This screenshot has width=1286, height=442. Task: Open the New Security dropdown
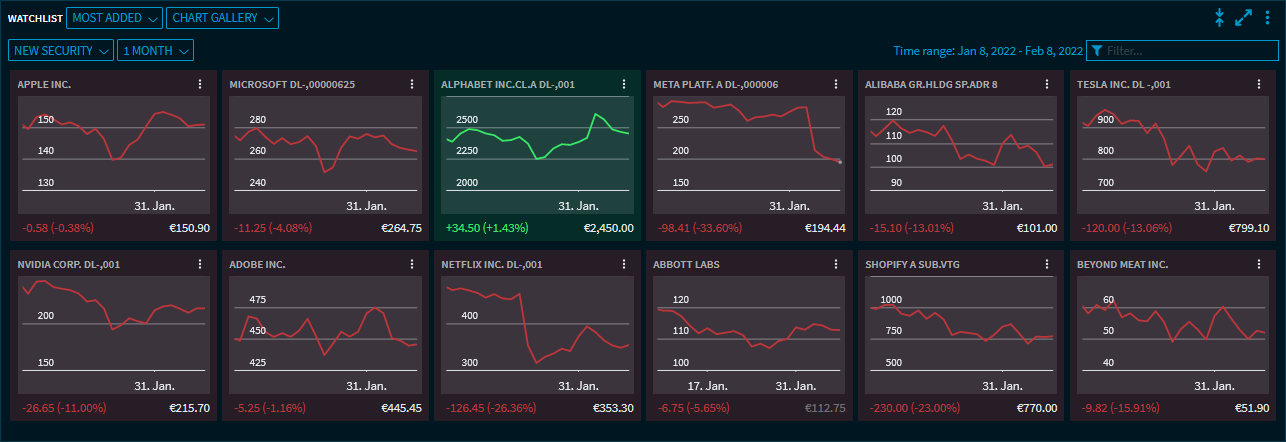pyautogui.click(x=61, y=50)
